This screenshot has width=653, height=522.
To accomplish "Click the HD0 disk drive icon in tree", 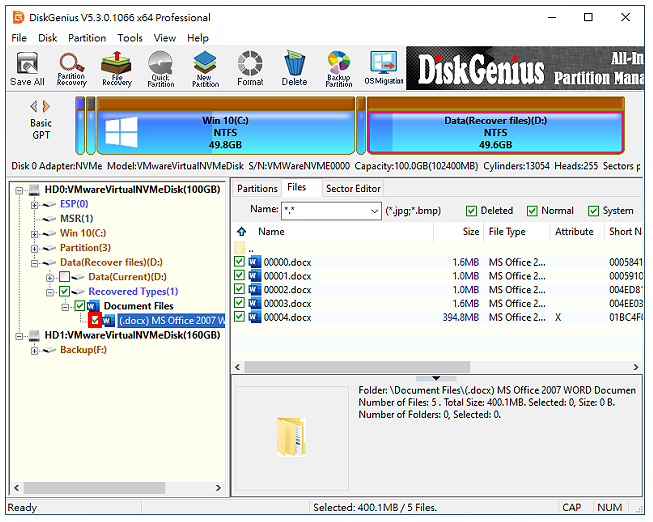I will [x=34, y=190].
